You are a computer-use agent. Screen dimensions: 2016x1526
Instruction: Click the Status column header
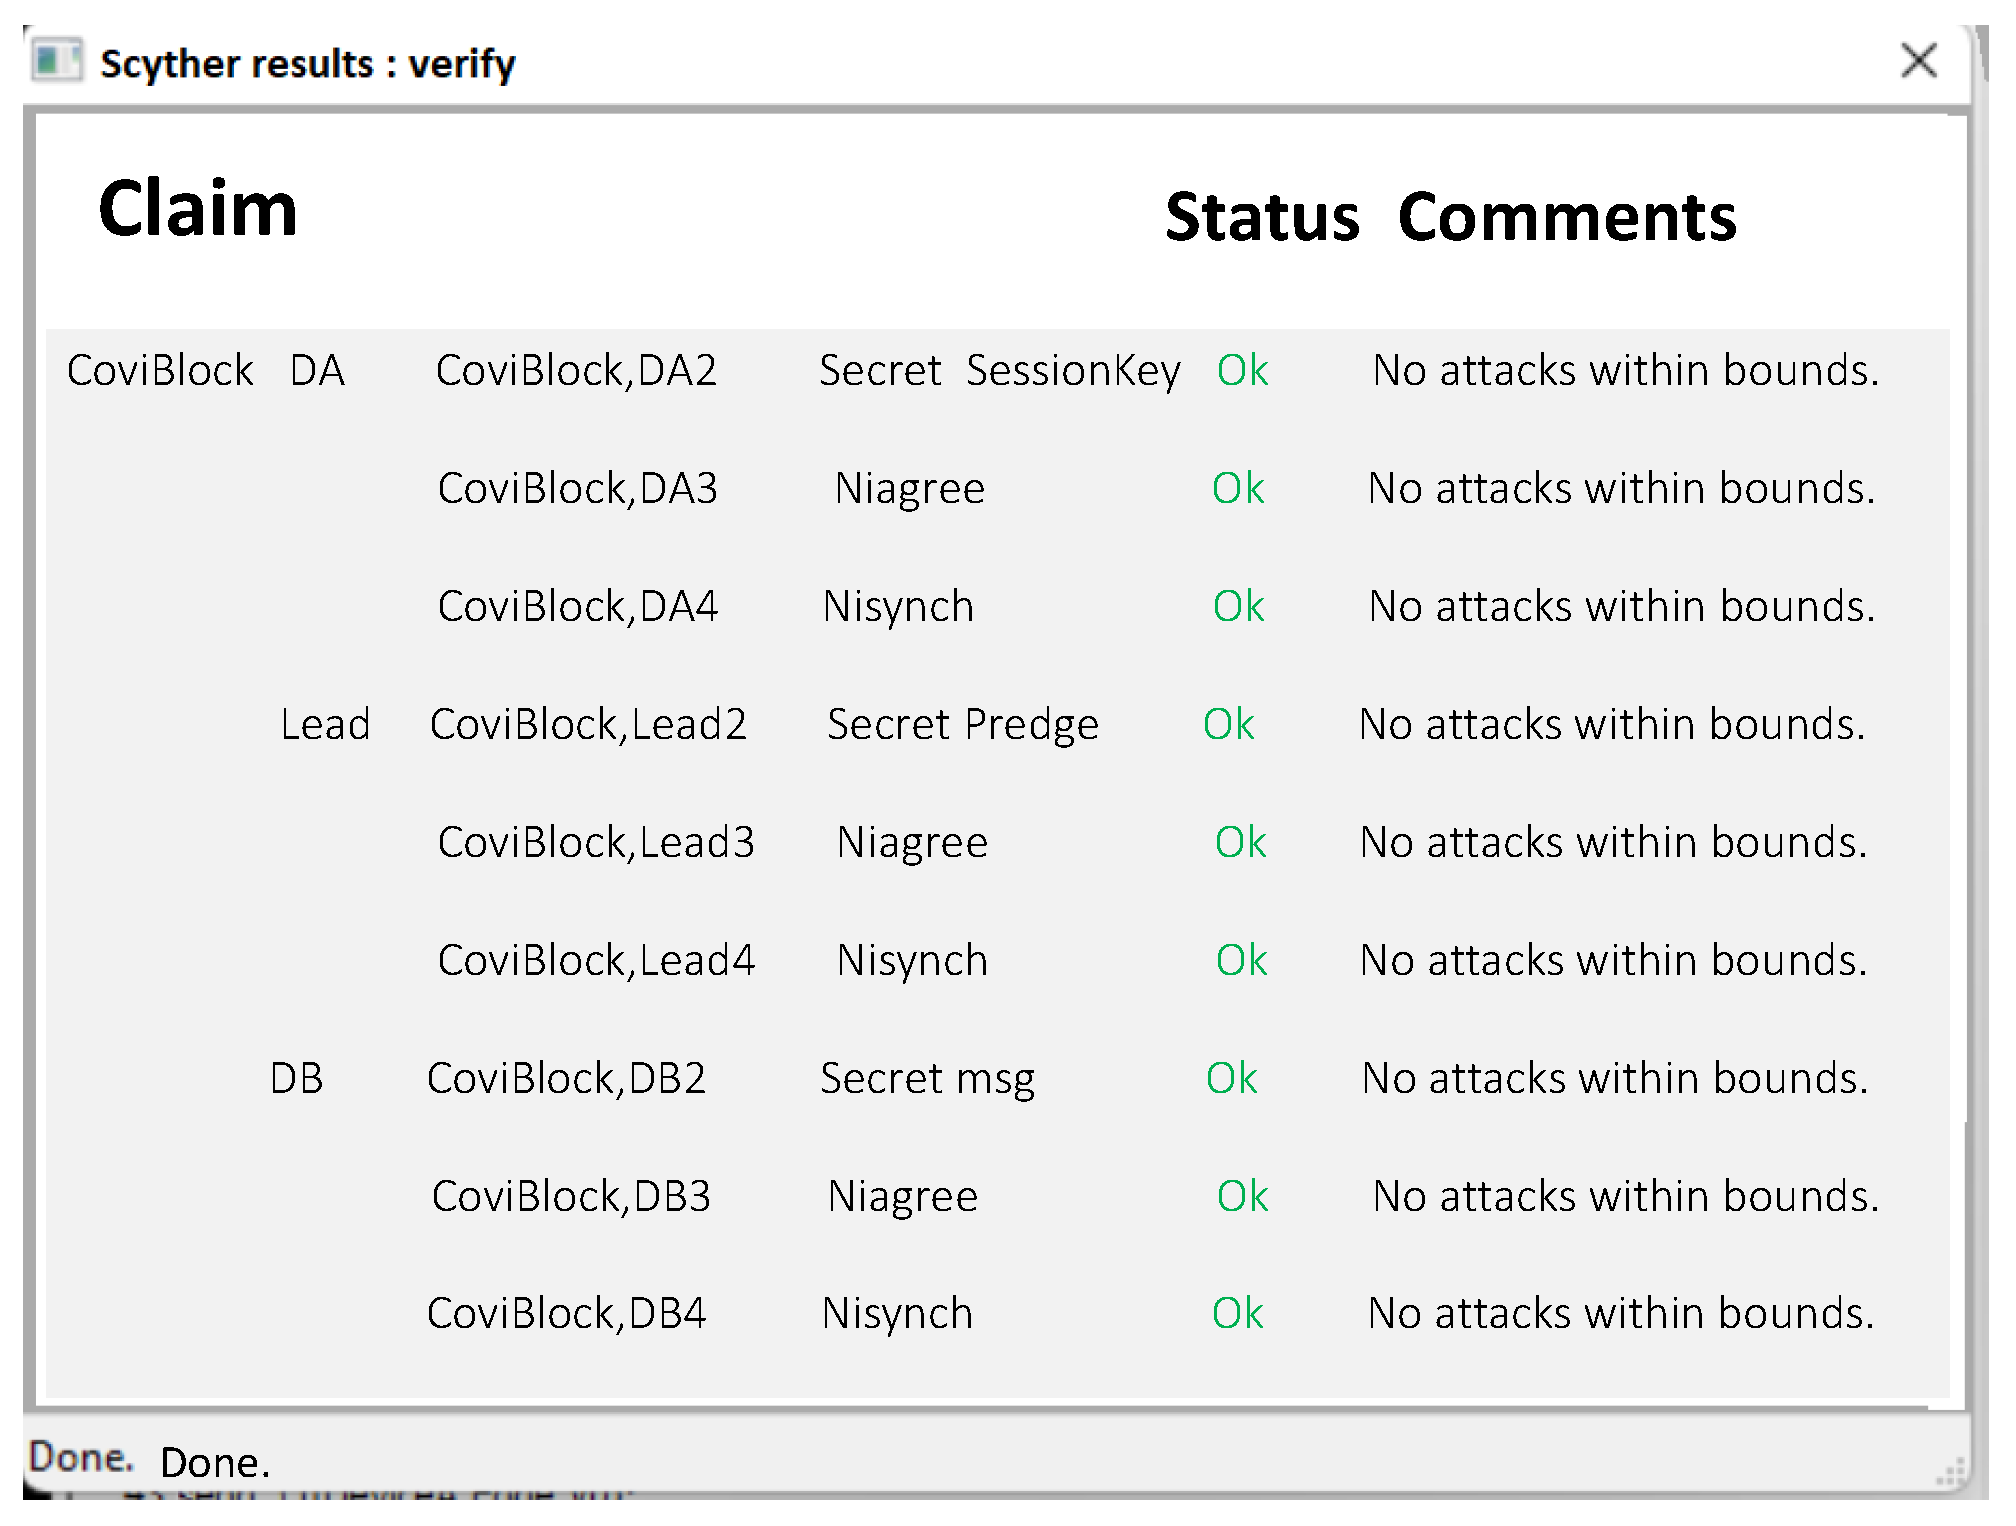pos(1262,218)
